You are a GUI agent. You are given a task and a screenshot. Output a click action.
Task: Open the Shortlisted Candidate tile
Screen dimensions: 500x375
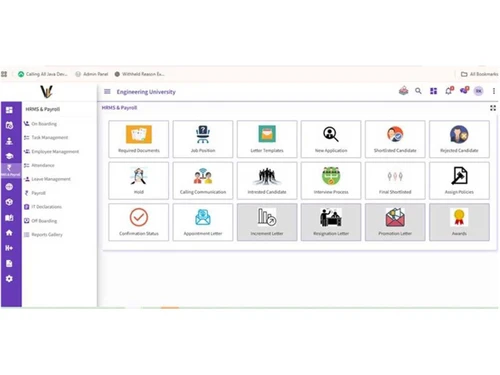395,139
